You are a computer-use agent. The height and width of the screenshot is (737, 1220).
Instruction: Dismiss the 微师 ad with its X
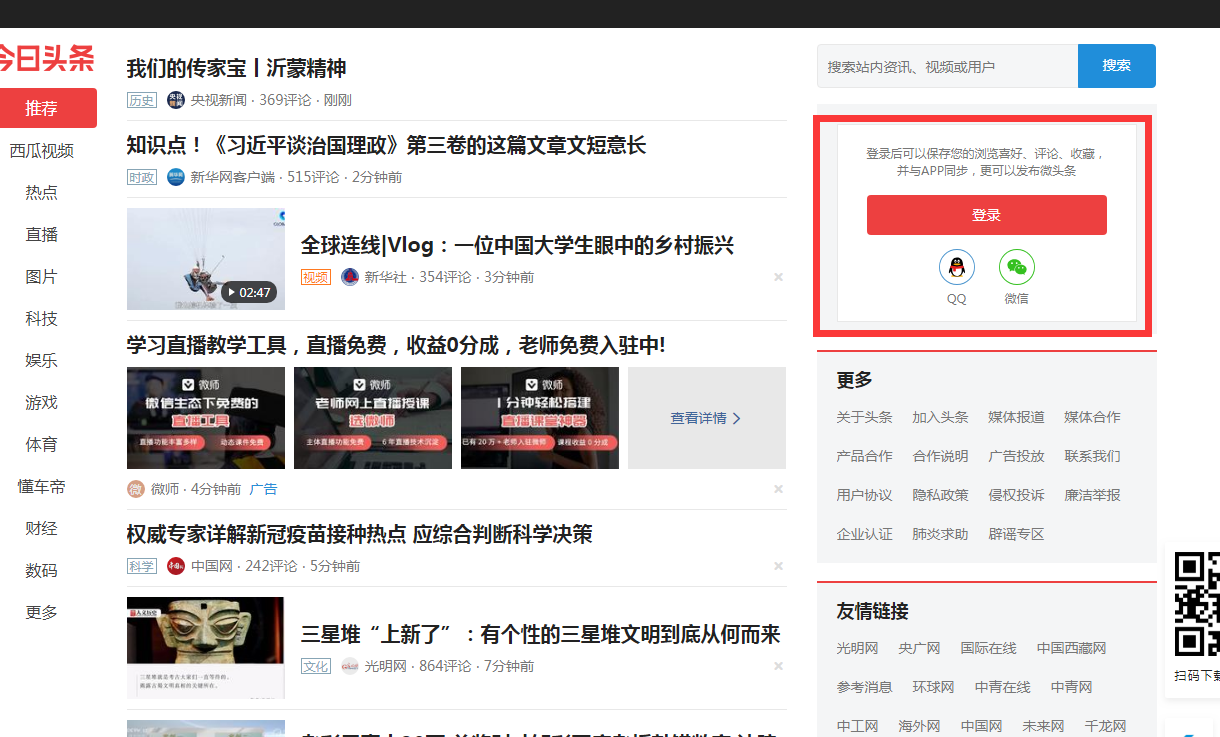pyautogui.click(x=778, y=489)
